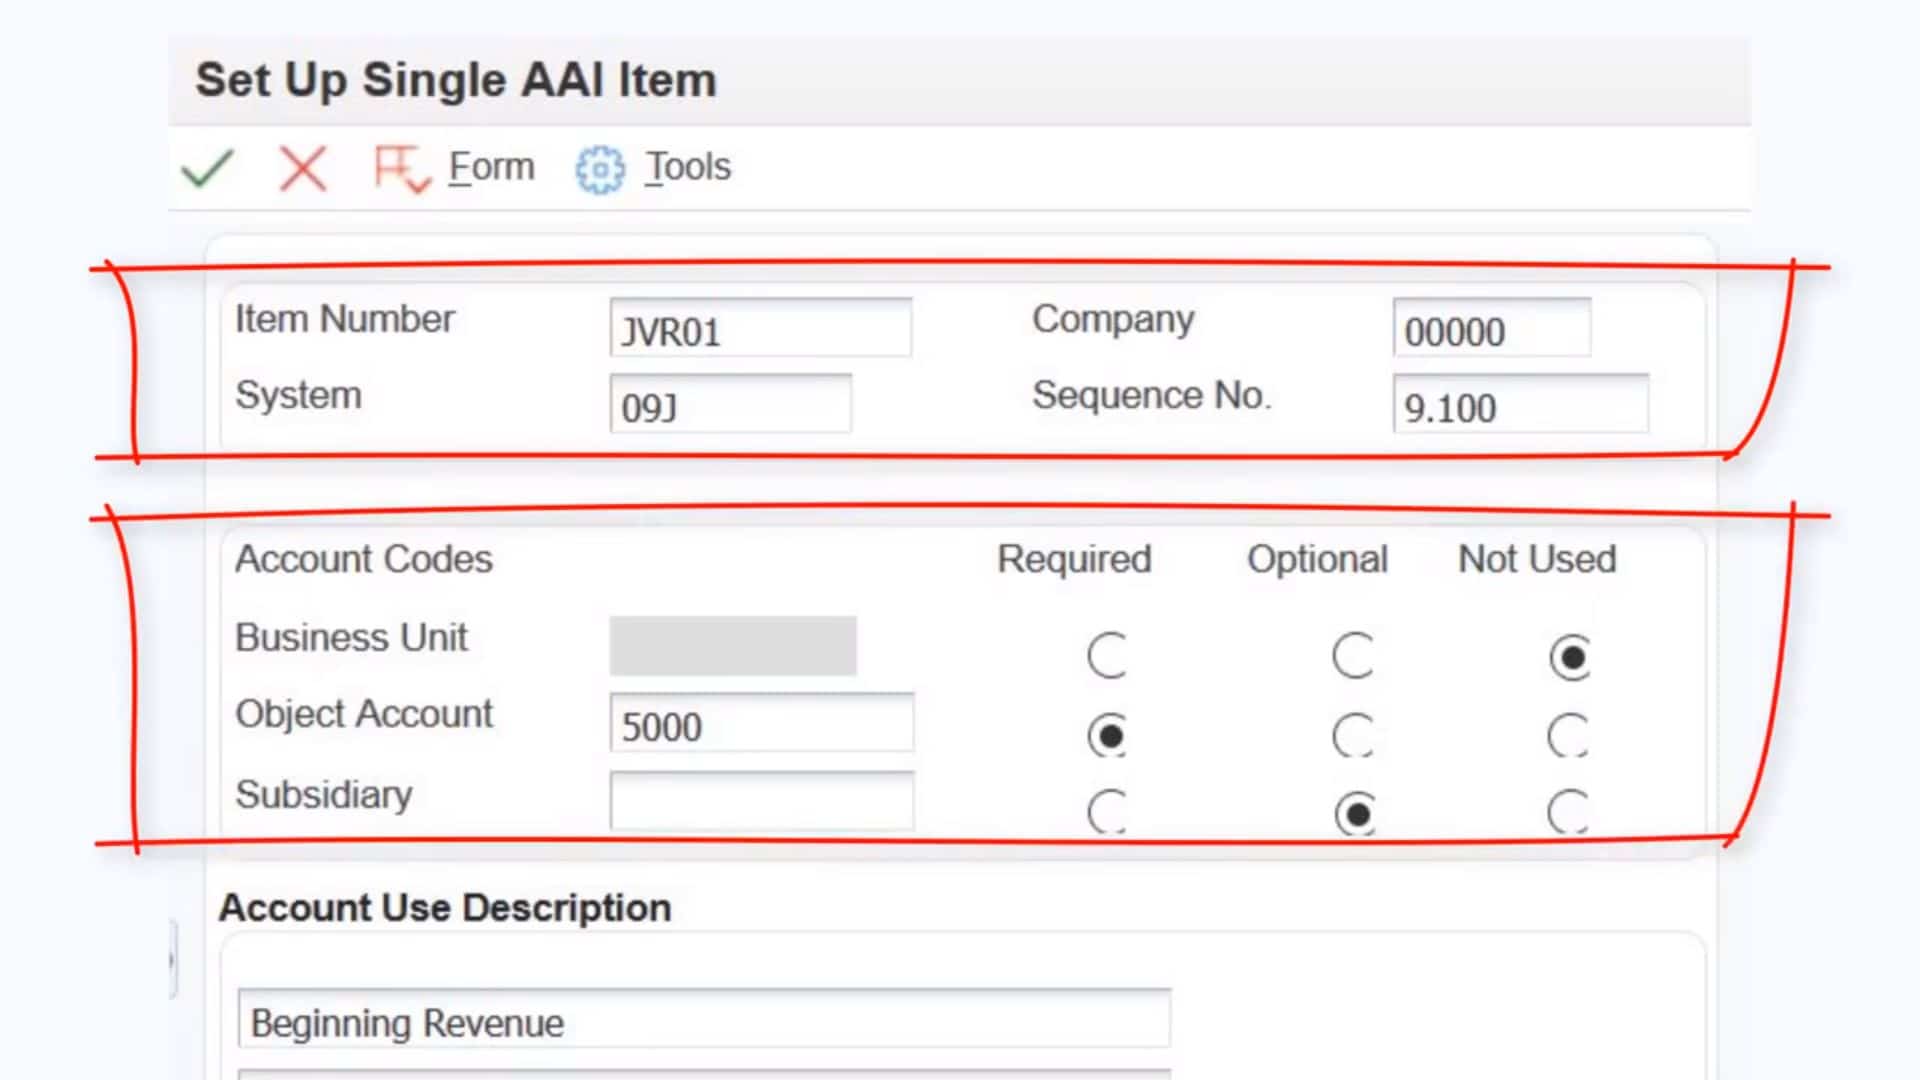The height and width of the screenshot is (1080, 1920).
Task: Click the Sequence No. field
Action: coord(1519,405)
